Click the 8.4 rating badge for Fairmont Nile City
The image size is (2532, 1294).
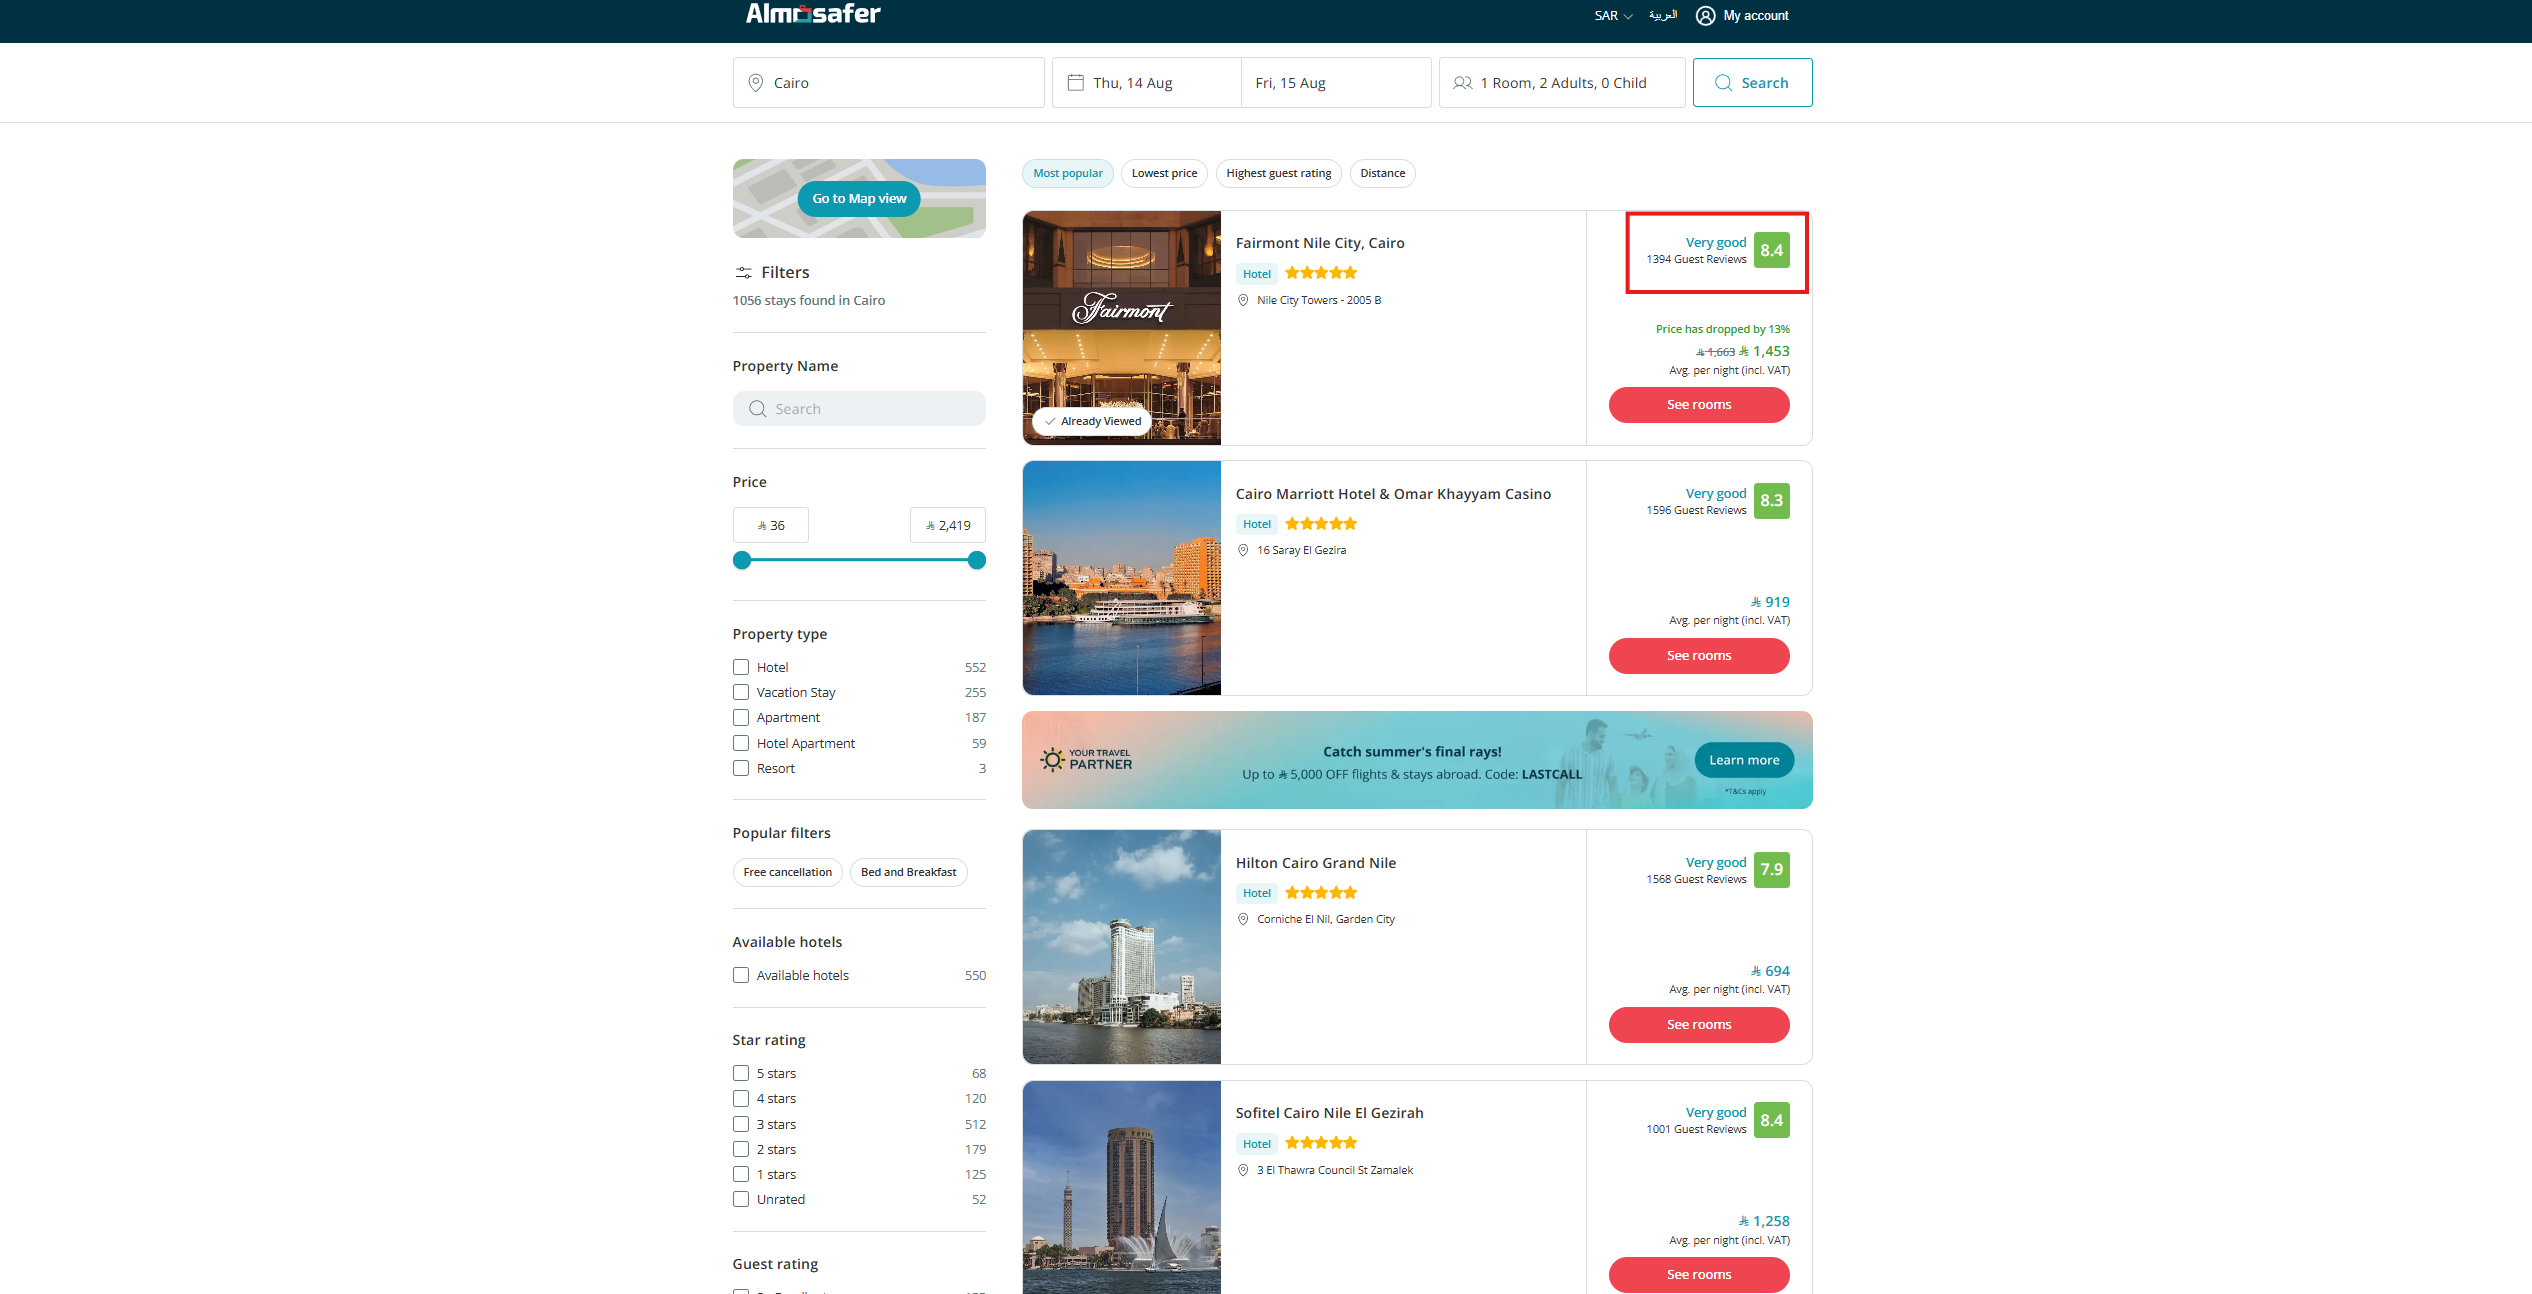coord(1771,251)
